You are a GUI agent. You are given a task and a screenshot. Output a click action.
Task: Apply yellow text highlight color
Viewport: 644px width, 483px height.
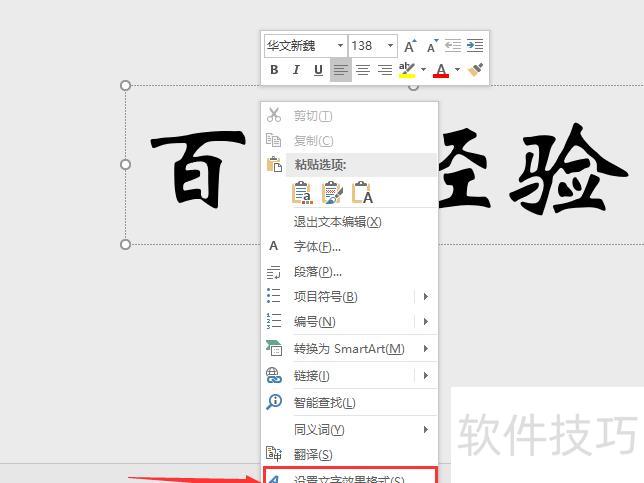[407, 70]
